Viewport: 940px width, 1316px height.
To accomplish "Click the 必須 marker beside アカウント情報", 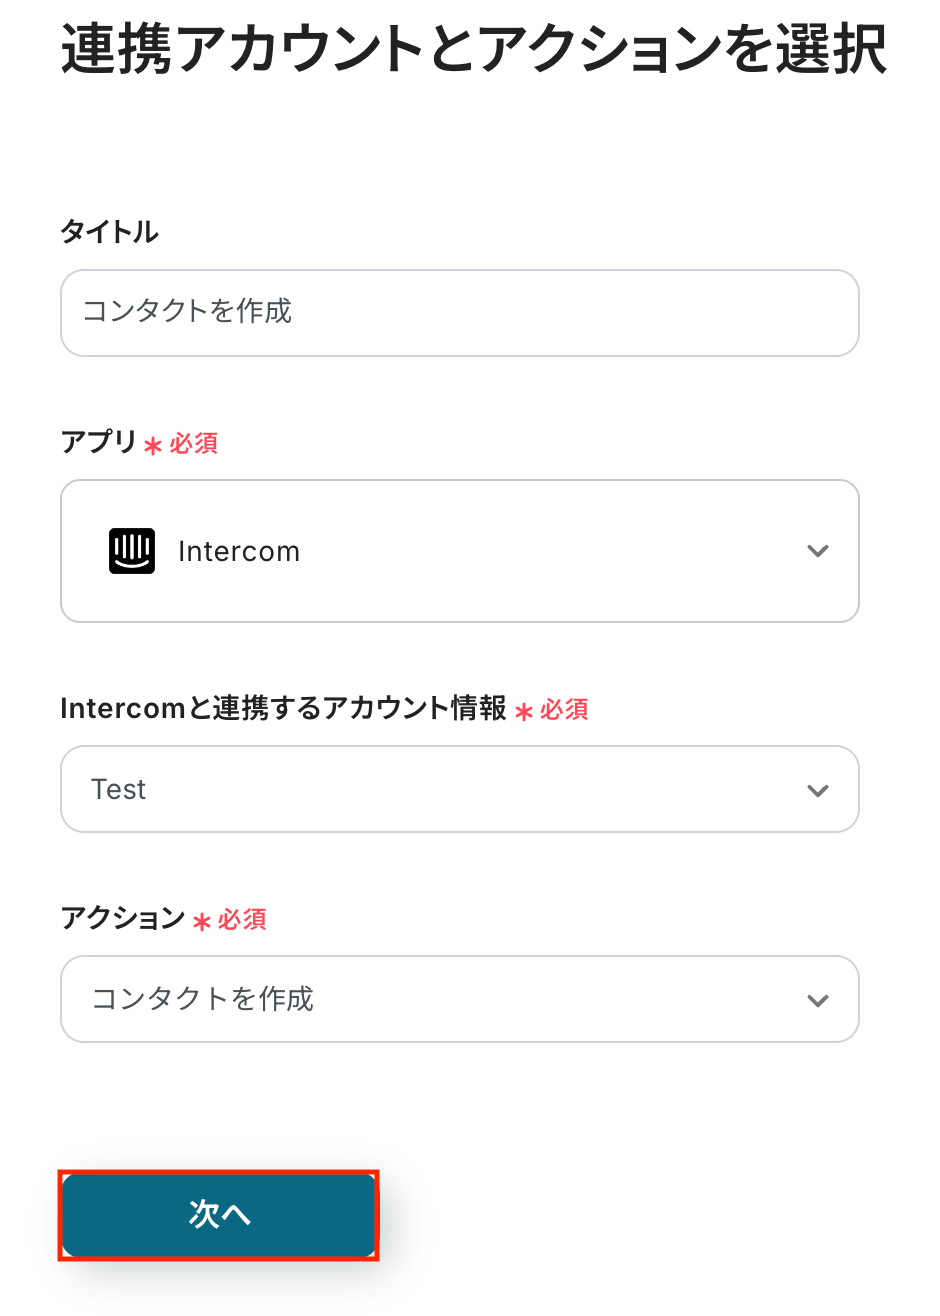I will click(x=565, y=710).
